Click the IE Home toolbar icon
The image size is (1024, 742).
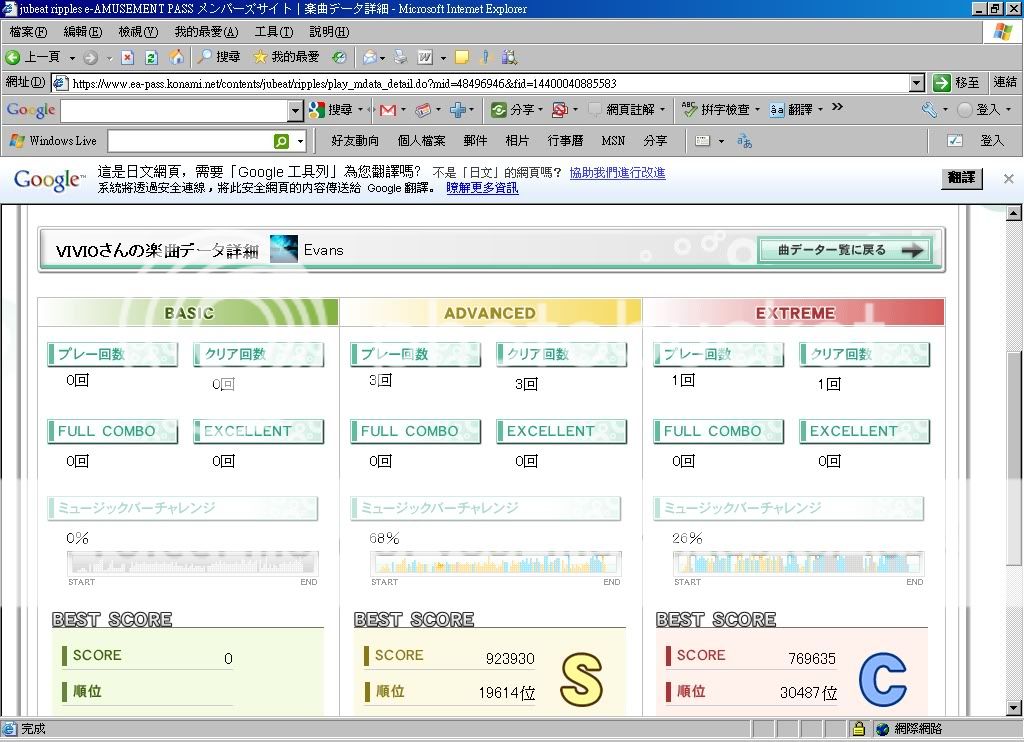pos(176,57)
